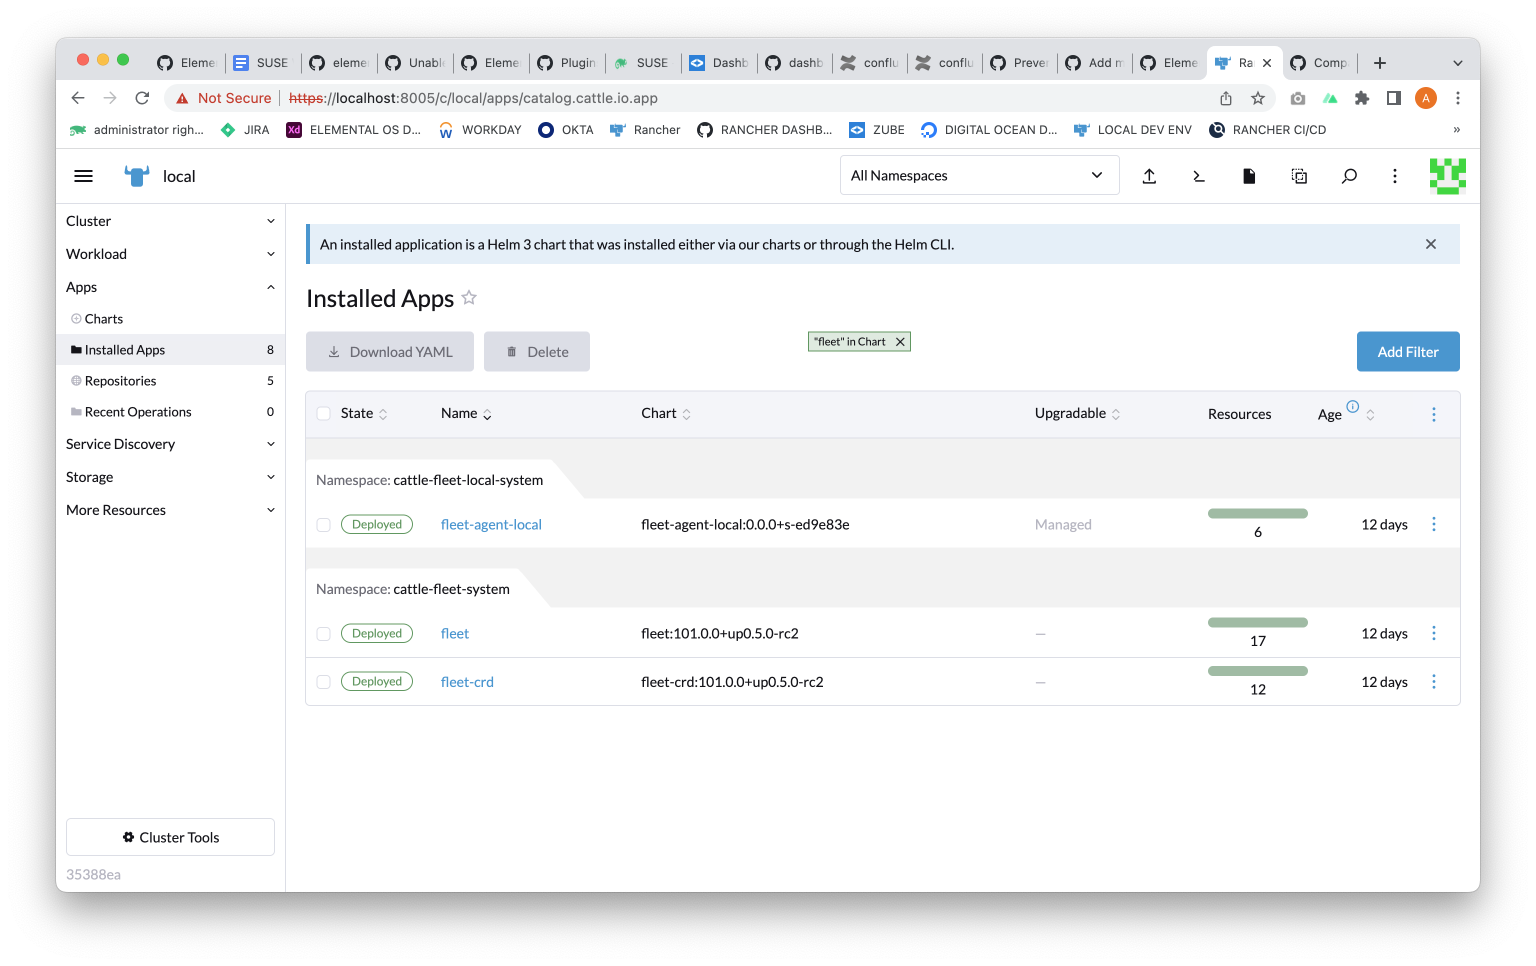The width and height of the screenshot is (1536, 966).
Task: Check the fleet-crd row checkbox
Action: 323,682
